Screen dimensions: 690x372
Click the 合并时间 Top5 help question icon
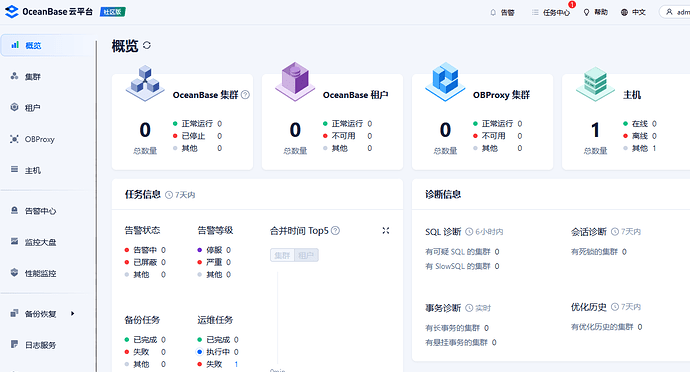335,230
